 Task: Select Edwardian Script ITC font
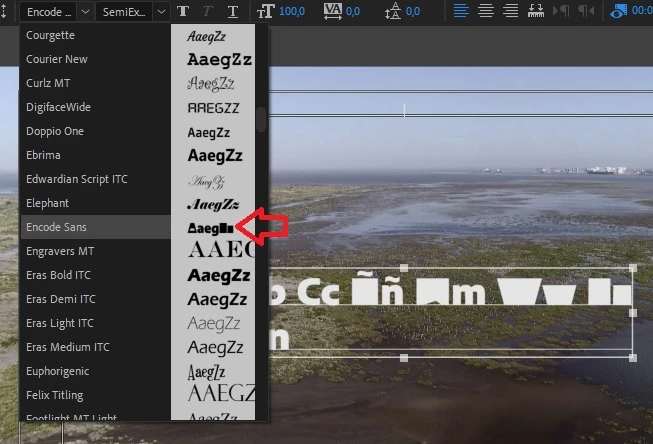95,179
